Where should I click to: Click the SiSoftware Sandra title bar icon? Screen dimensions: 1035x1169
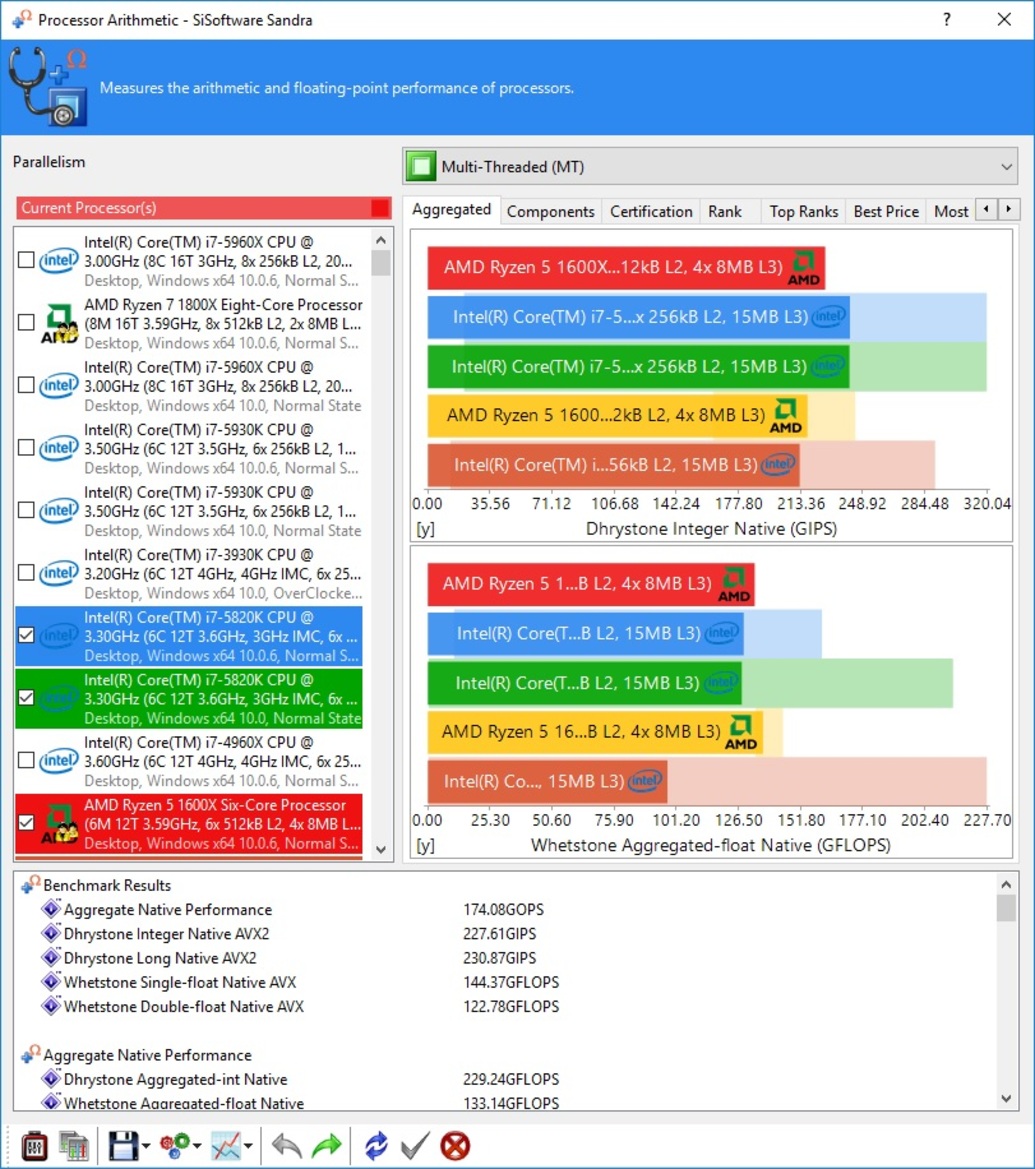(x=22, y=19)
